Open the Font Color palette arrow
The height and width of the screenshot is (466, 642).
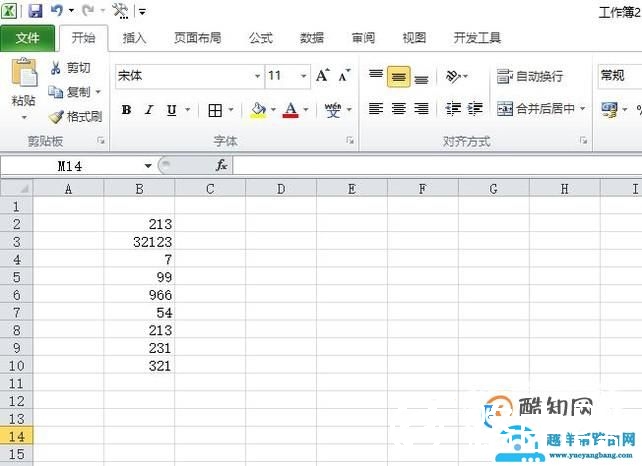click(306, 110)
